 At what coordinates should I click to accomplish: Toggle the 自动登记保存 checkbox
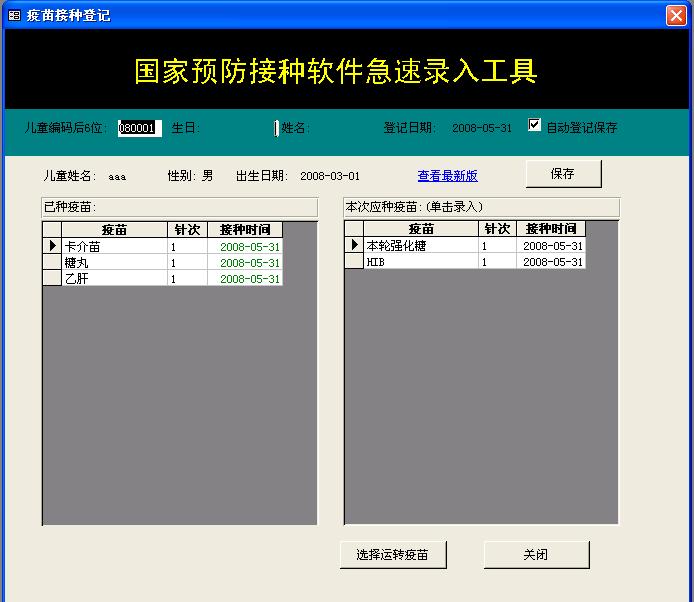point(535,126)
